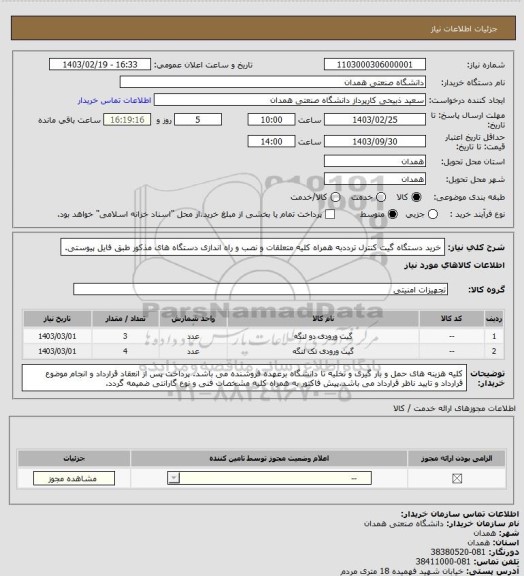Select the خدمت radio button
Image resolution: width=524 pixels, height=576 pixels.
tap(381, 197)
